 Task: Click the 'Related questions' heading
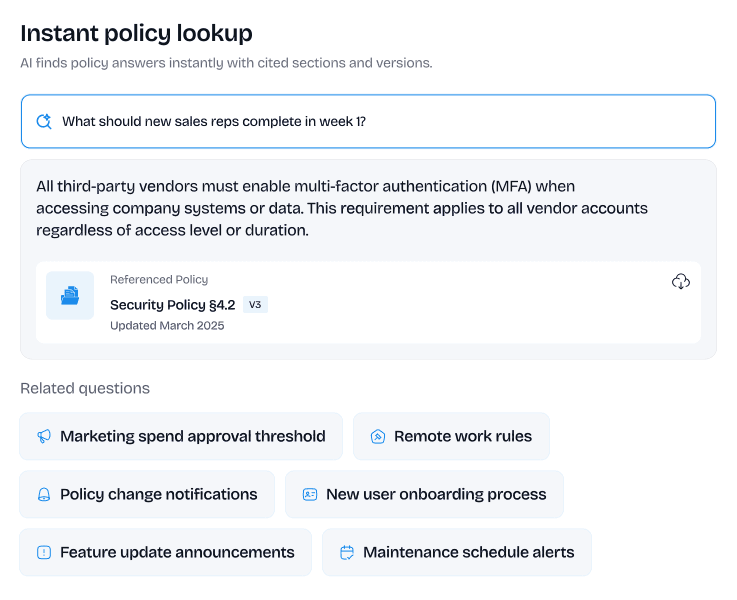click(x=85, y=388)
